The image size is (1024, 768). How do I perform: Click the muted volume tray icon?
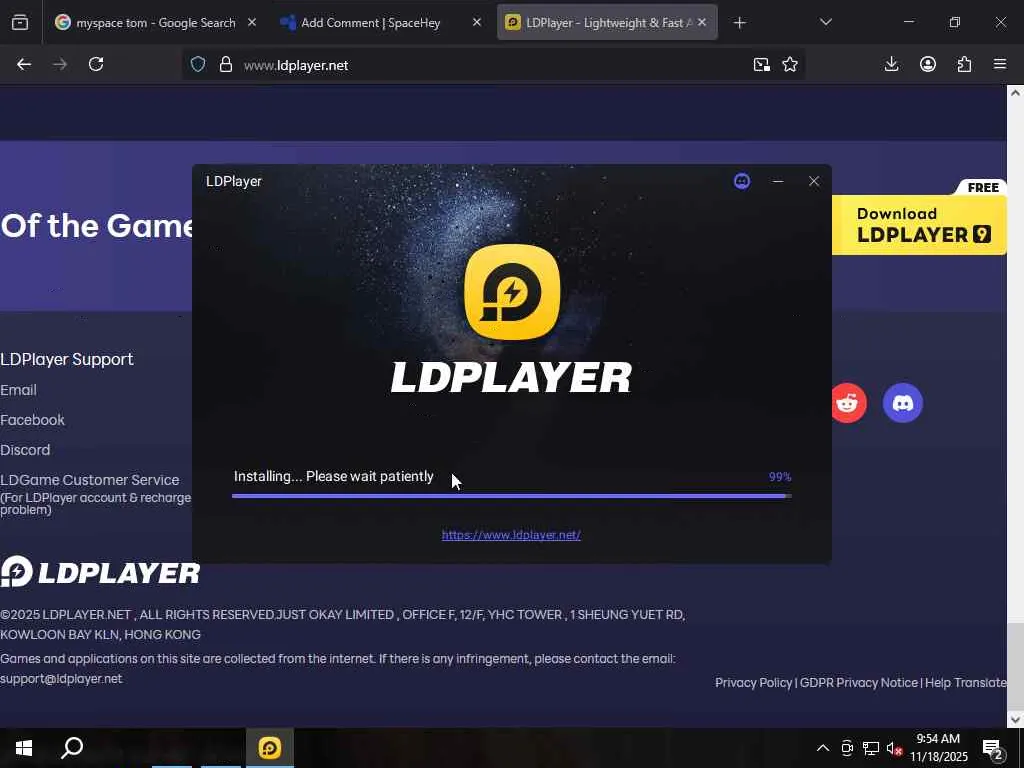[894, 748]
